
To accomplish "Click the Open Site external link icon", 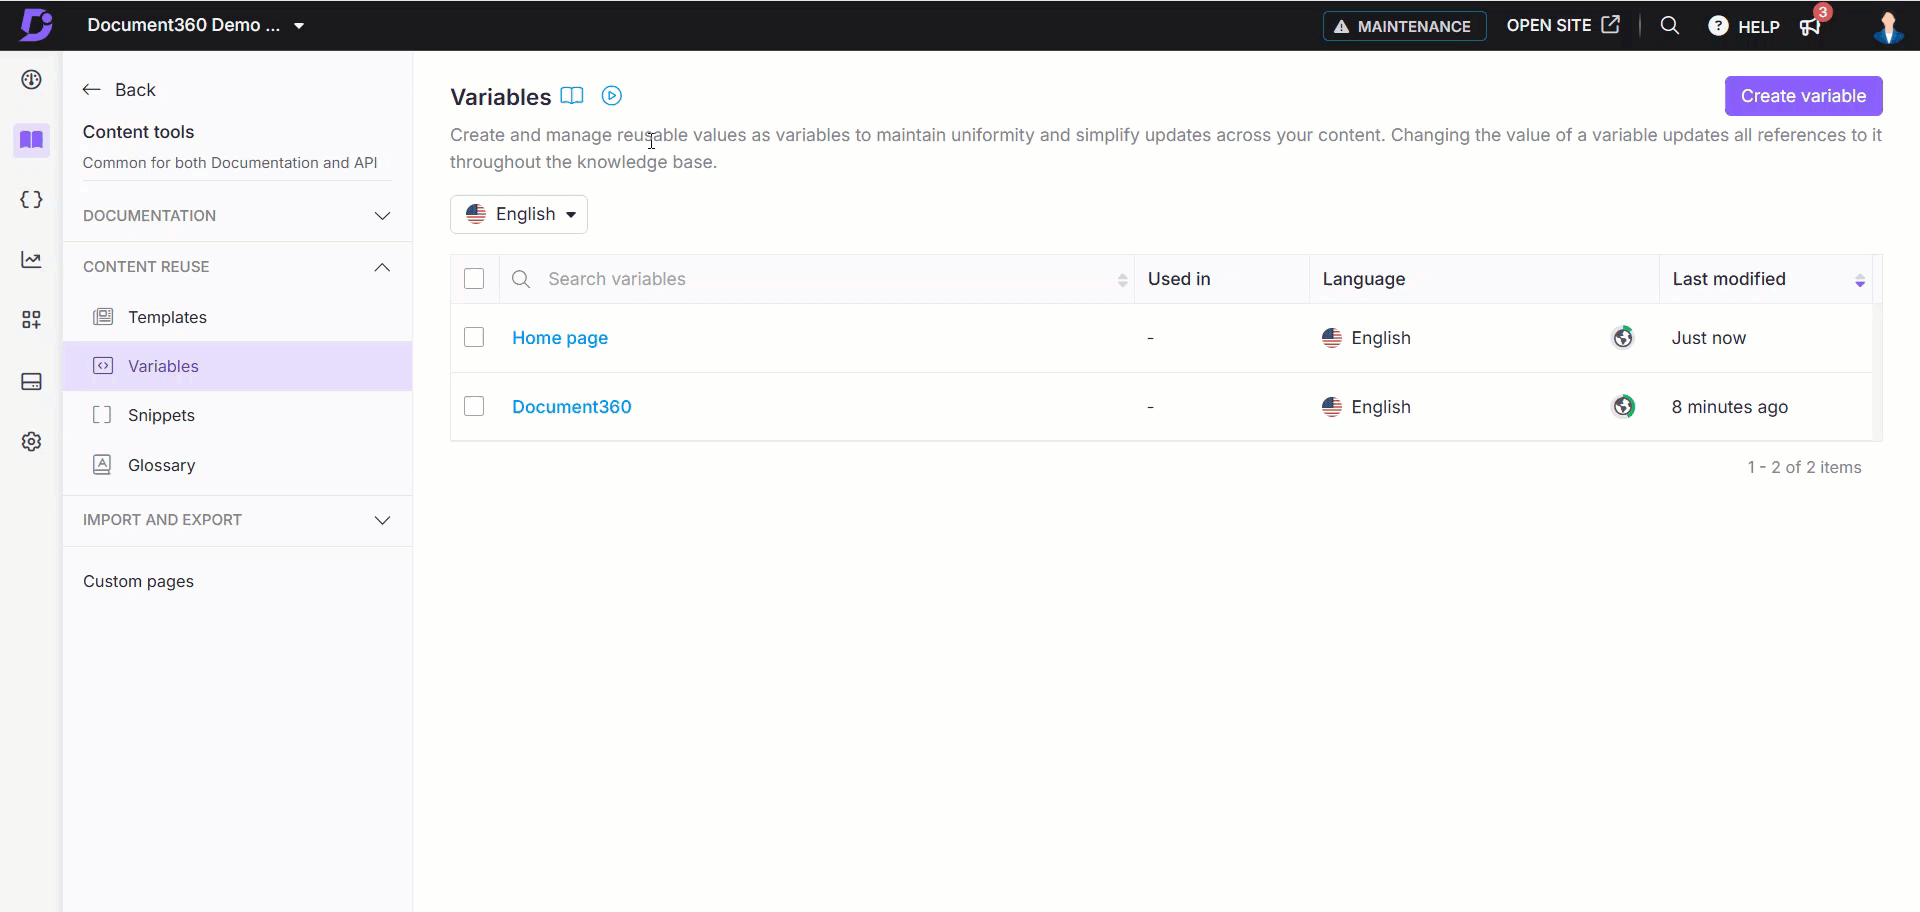I will click(x=1610, y=25).
